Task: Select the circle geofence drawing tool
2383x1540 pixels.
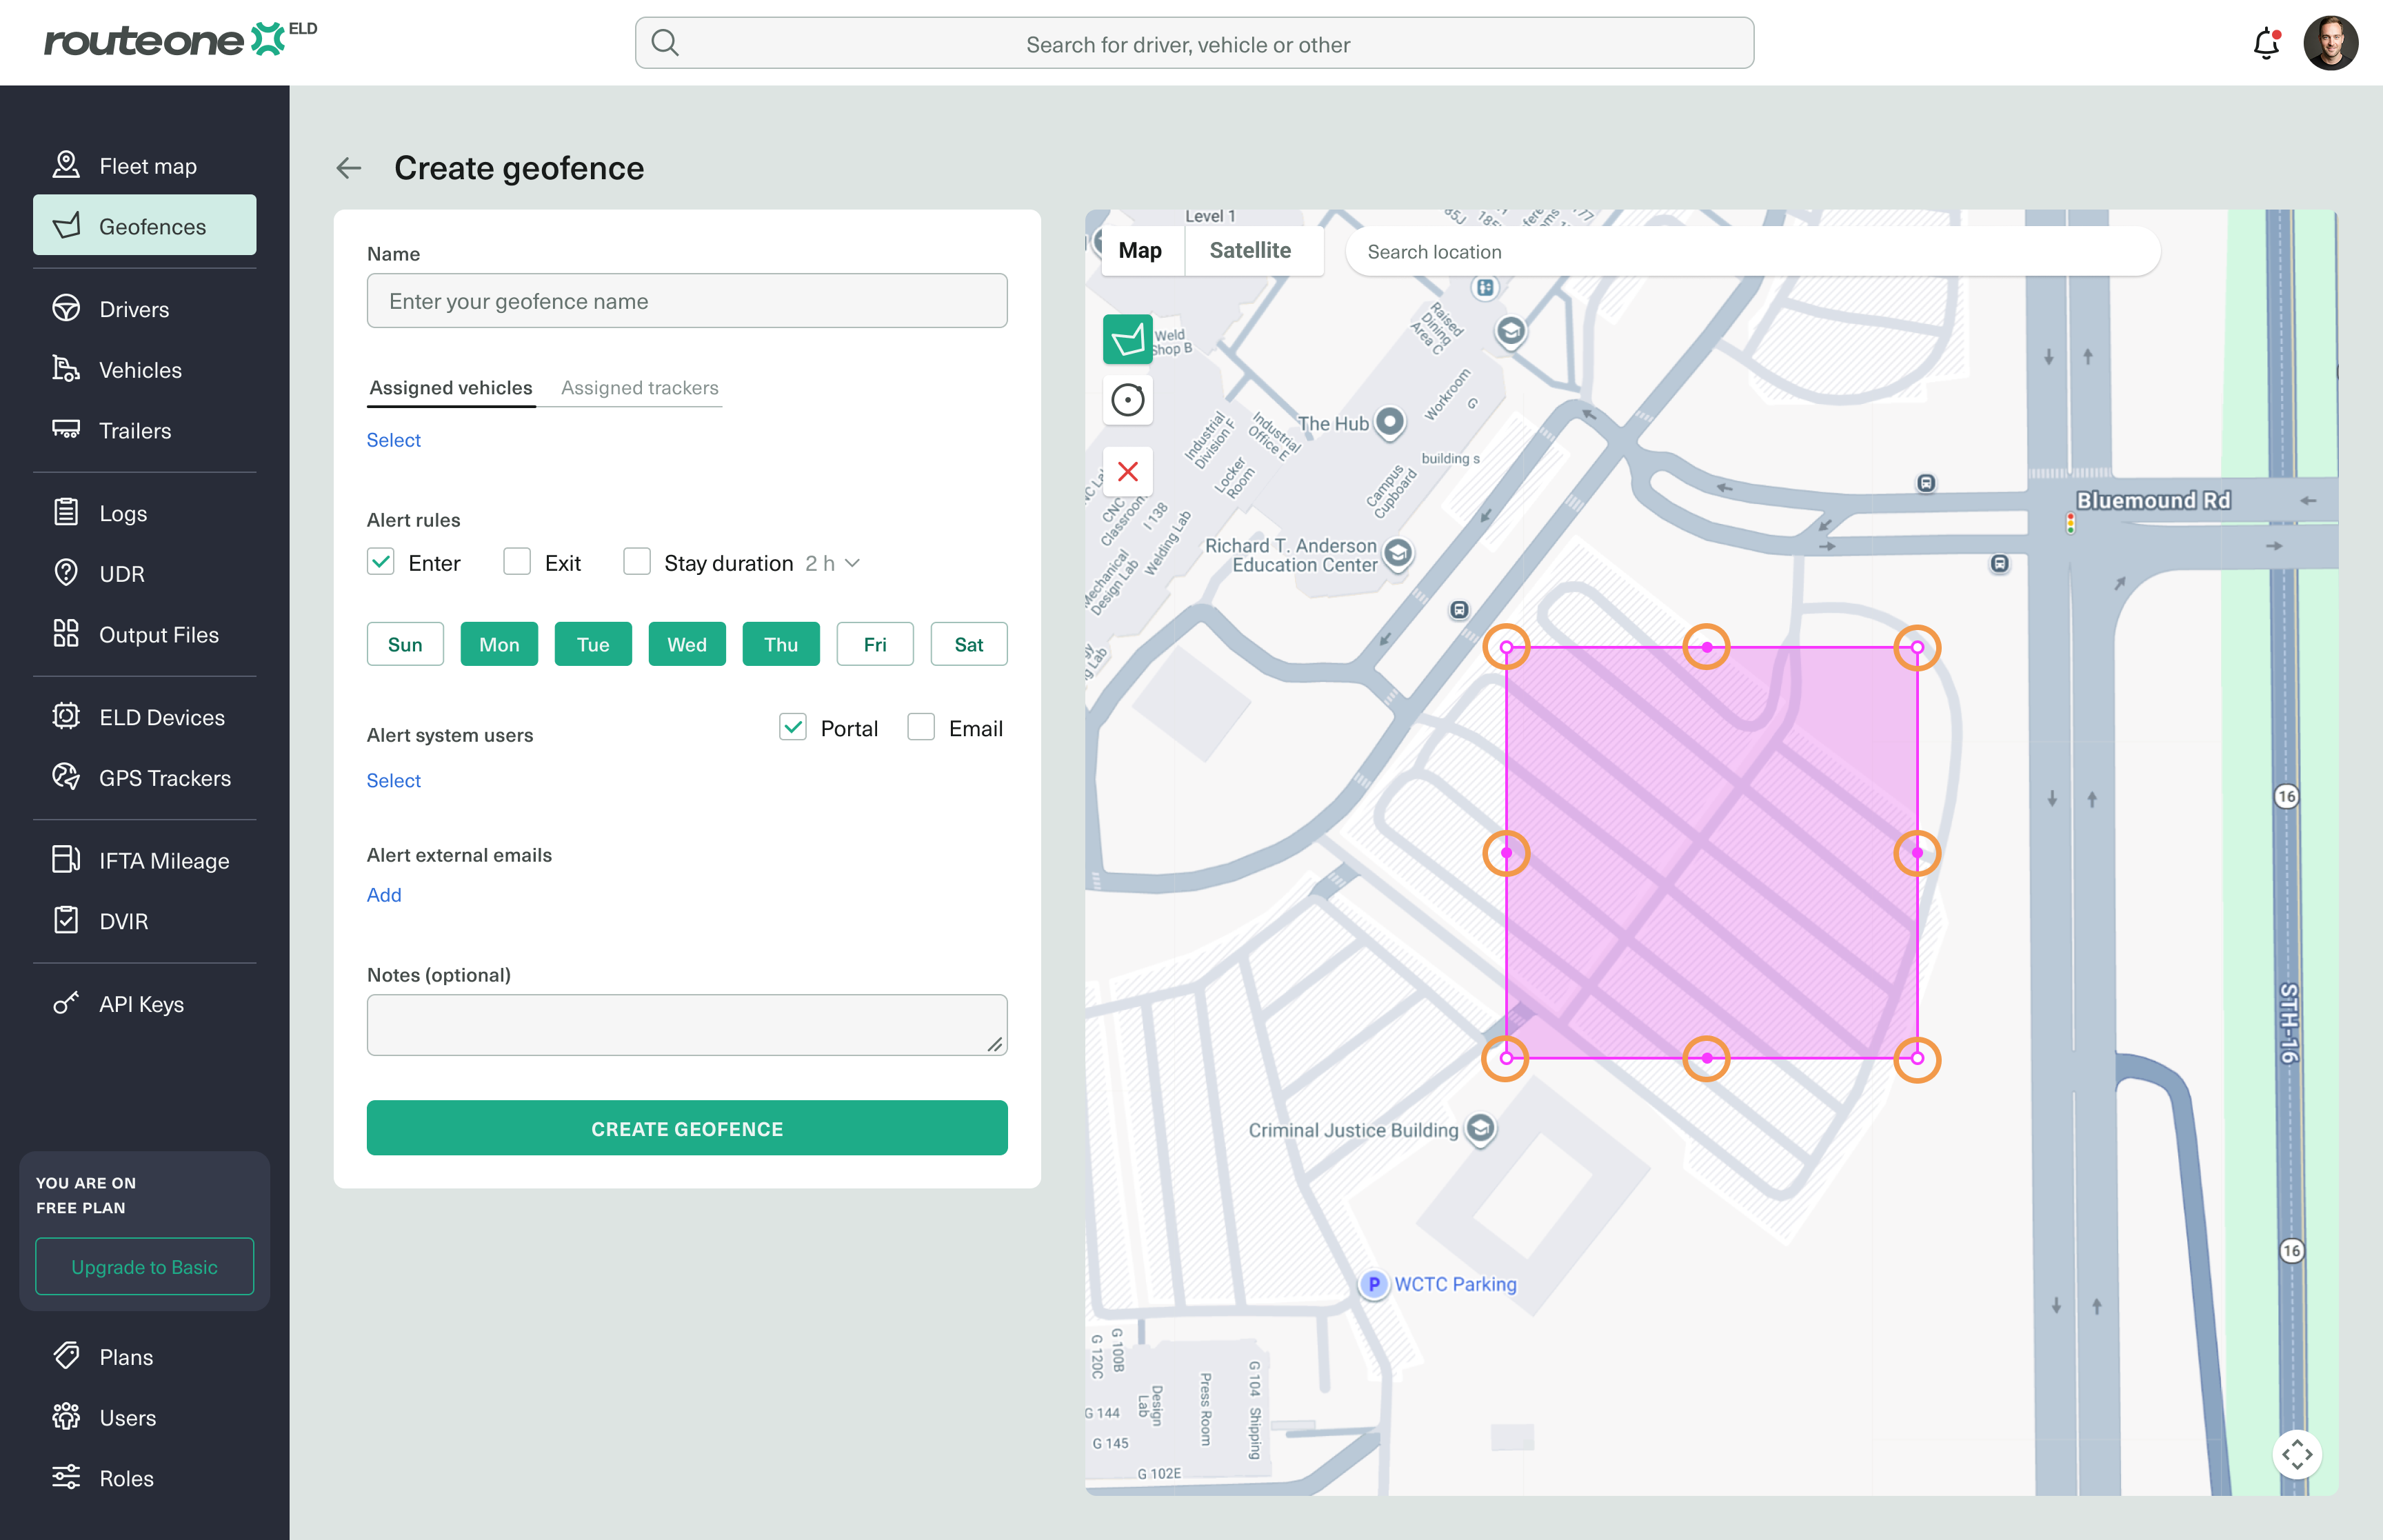Action: pos(1127,400)
